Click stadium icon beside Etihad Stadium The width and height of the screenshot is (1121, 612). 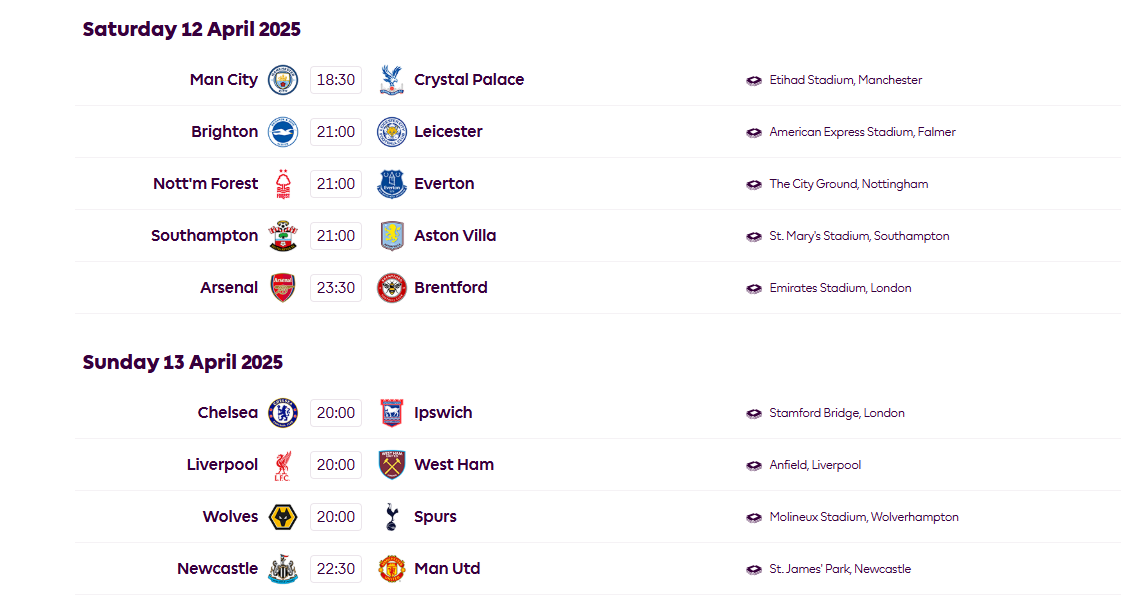(x=754, y=81)
